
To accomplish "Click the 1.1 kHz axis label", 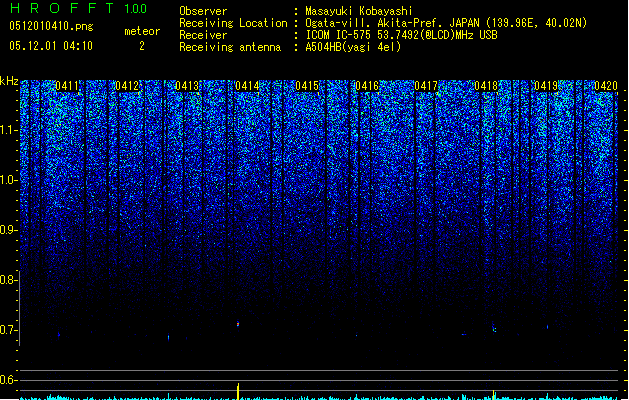I will tap(8, 130).
